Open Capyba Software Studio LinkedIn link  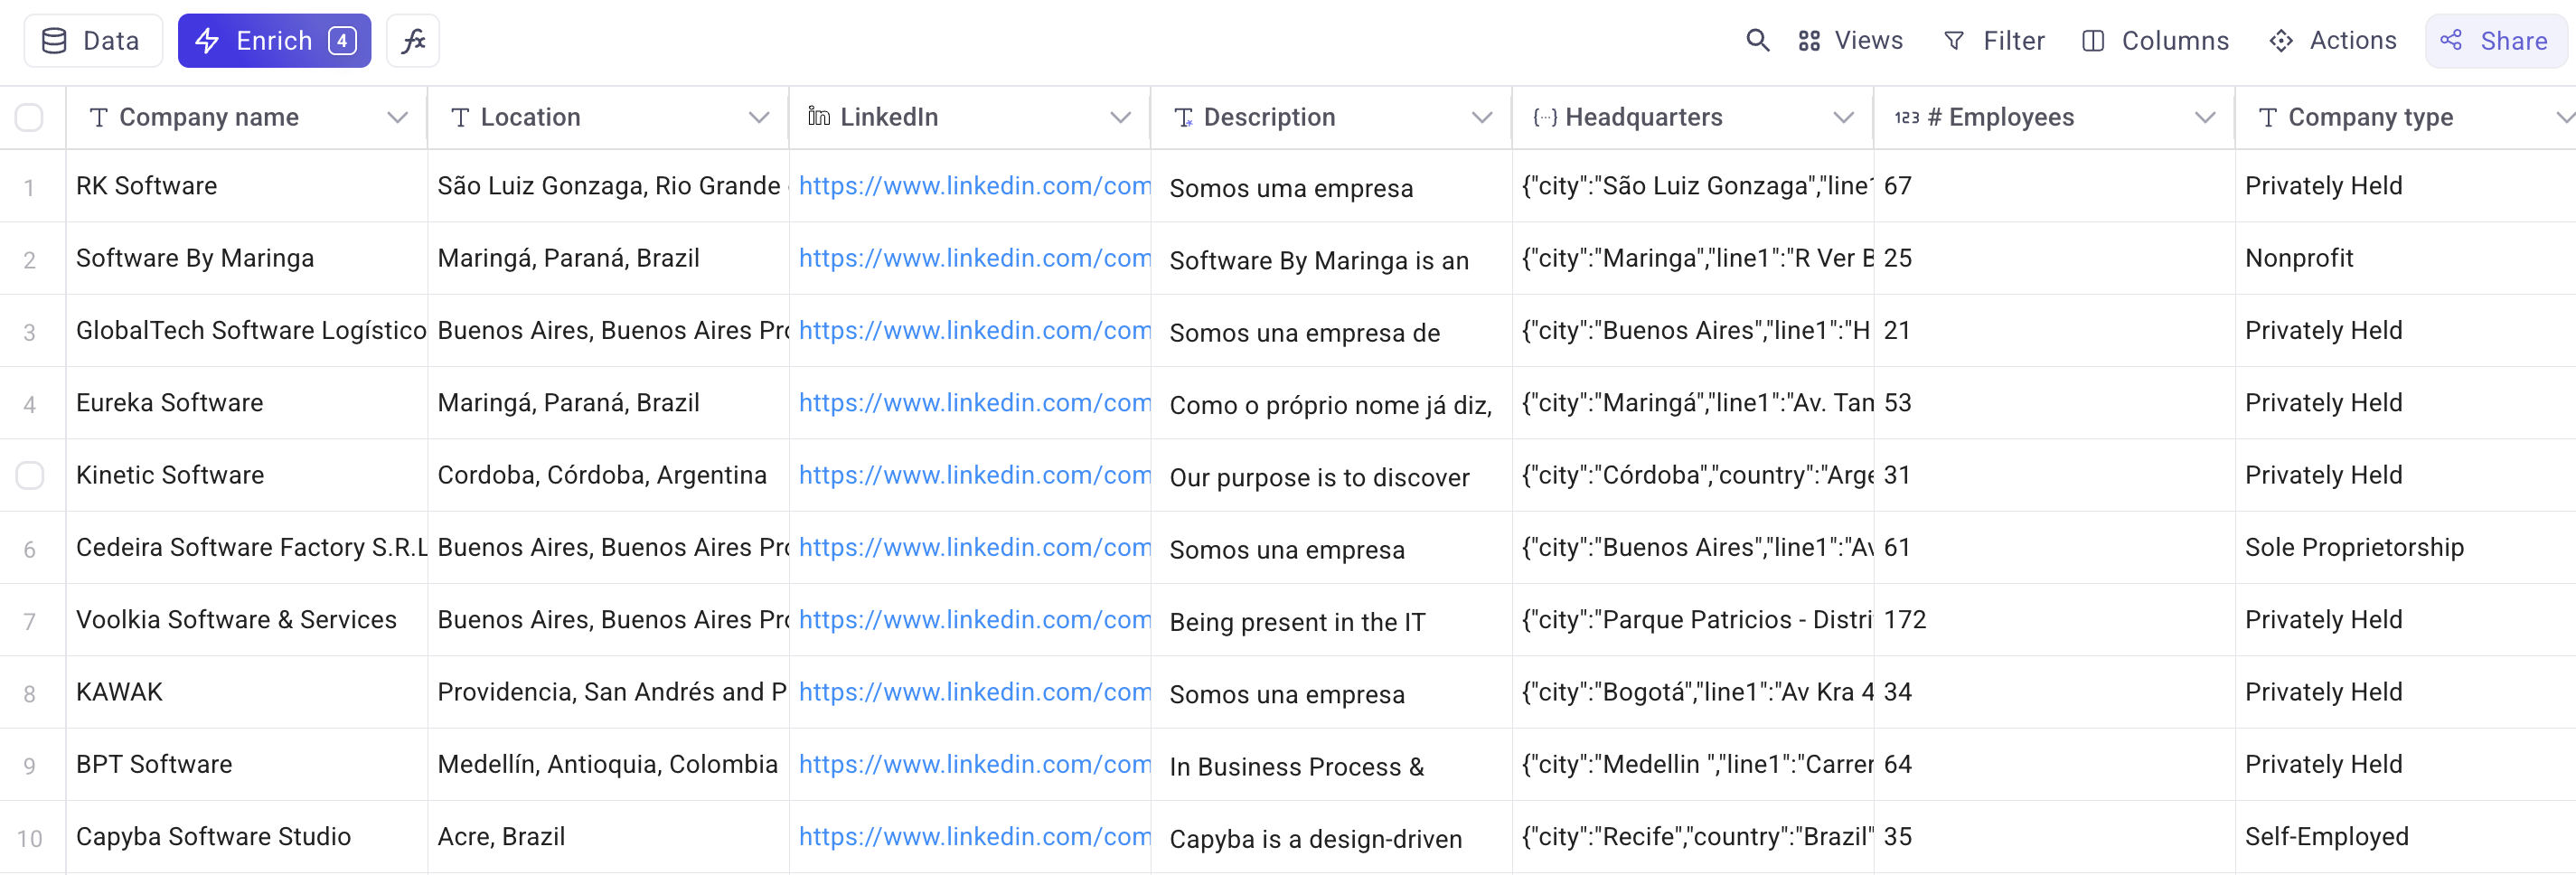(974, 837)
